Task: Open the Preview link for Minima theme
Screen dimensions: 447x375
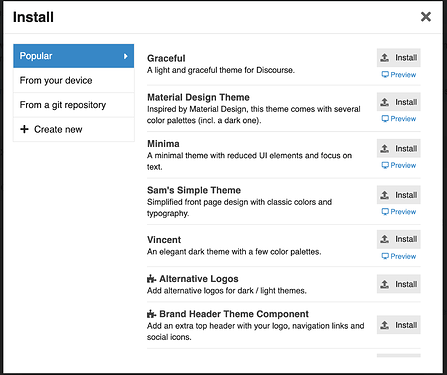Action: [399, 165]
